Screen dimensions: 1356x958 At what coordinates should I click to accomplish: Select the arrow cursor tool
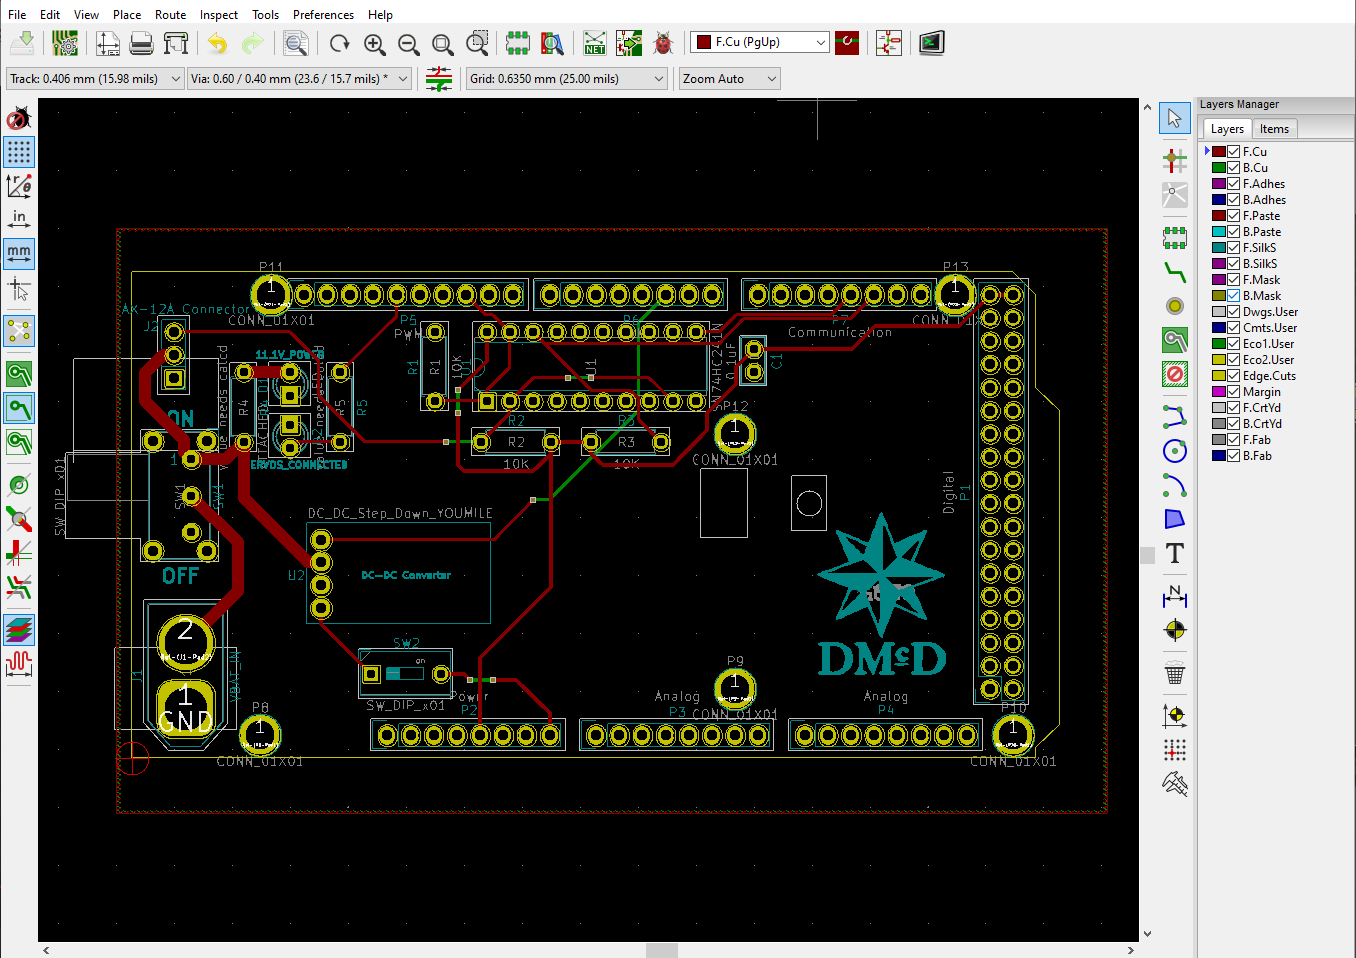tap(1175, 118)
